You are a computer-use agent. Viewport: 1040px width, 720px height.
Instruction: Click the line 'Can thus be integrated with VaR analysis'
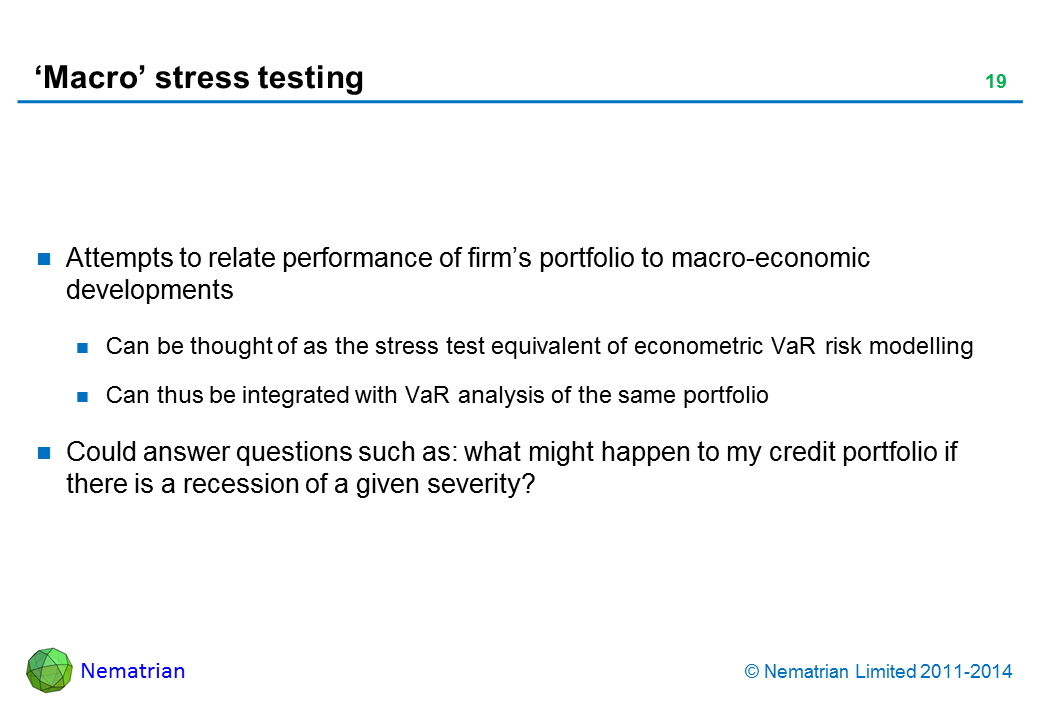point(437,395)
